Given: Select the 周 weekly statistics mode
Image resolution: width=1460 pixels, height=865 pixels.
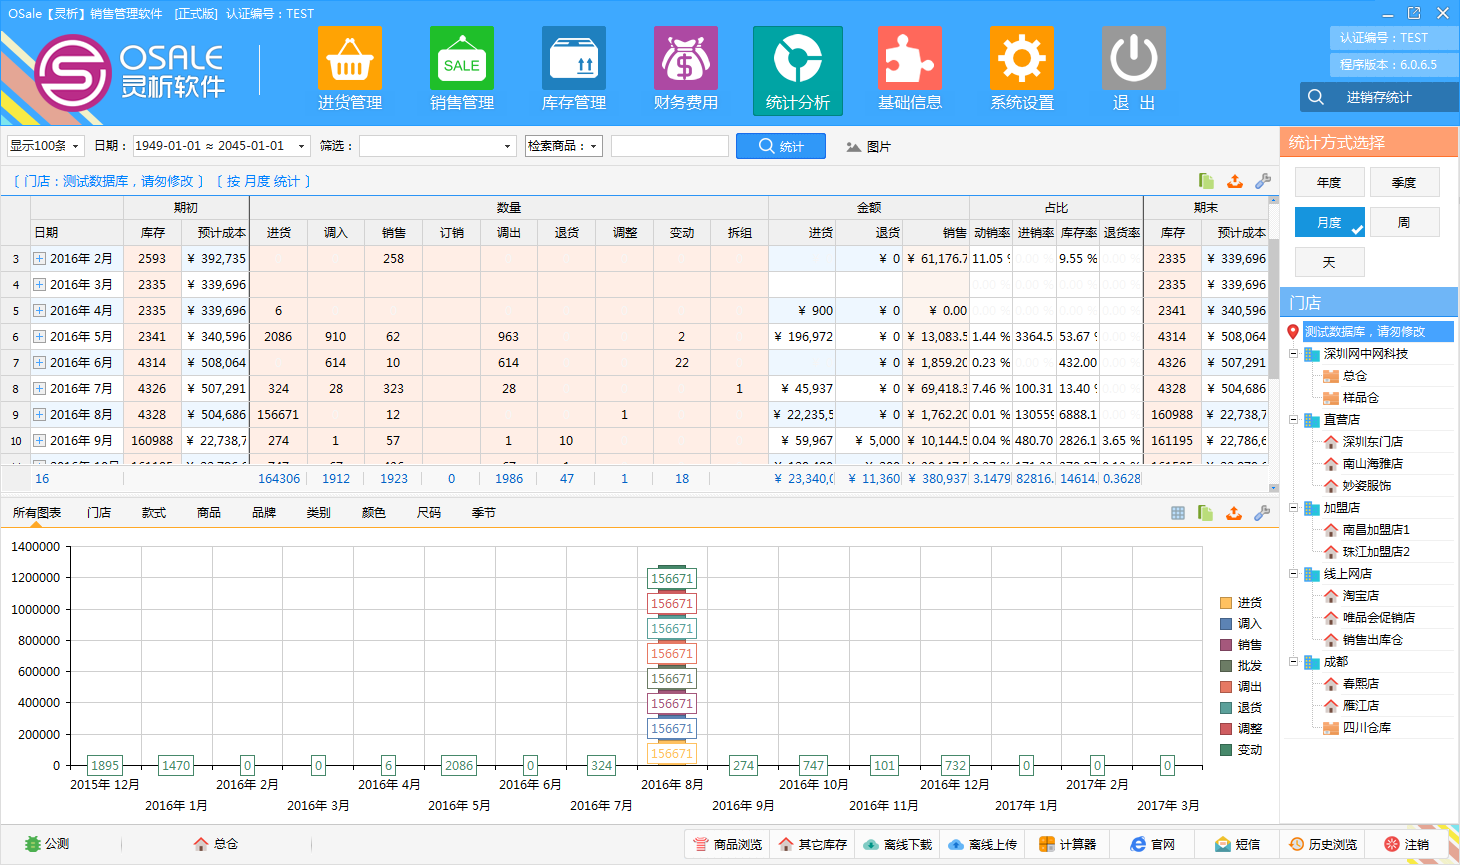Looking at the screenshot, I should click(1404, 222).
